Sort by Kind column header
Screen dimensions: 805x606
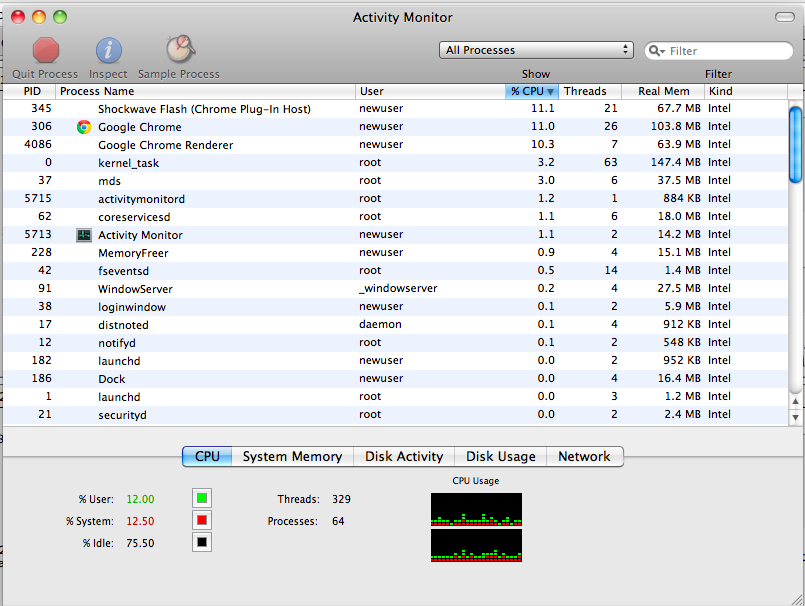(746, 91)
